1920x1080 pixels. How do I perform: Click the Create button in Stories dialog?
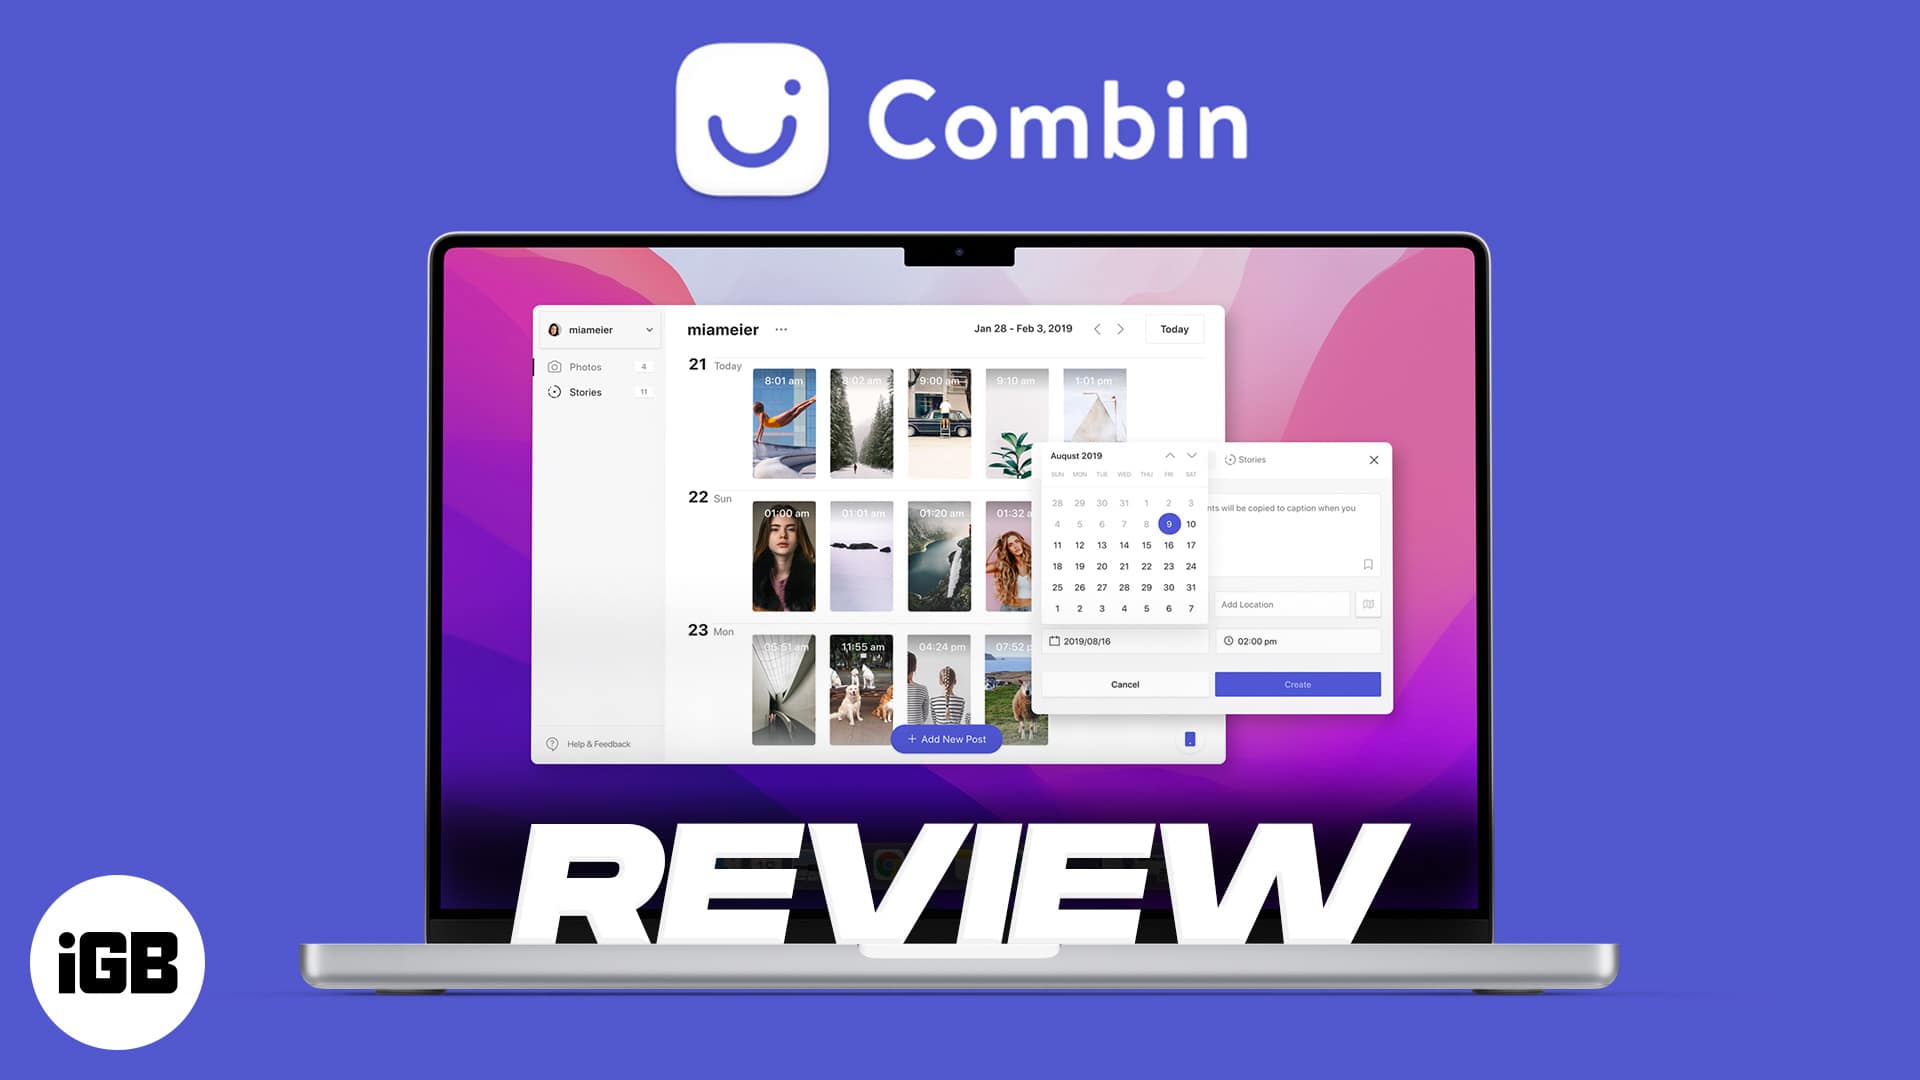[x=1298, y=684]
